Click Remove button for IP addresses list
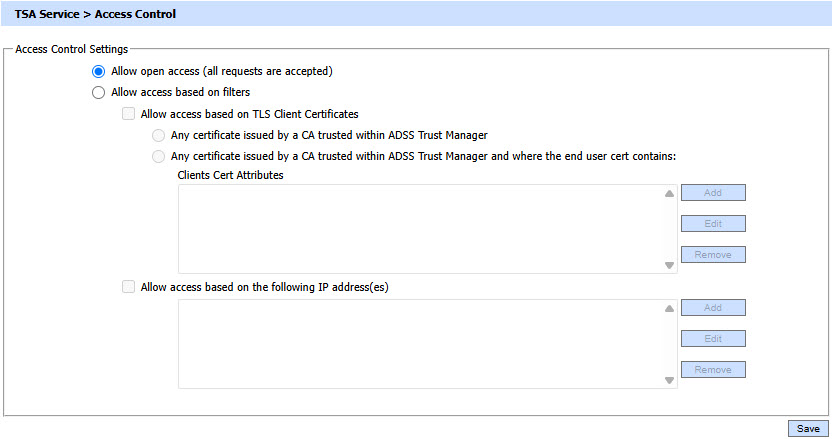The image size is (833, 439). 713,370
